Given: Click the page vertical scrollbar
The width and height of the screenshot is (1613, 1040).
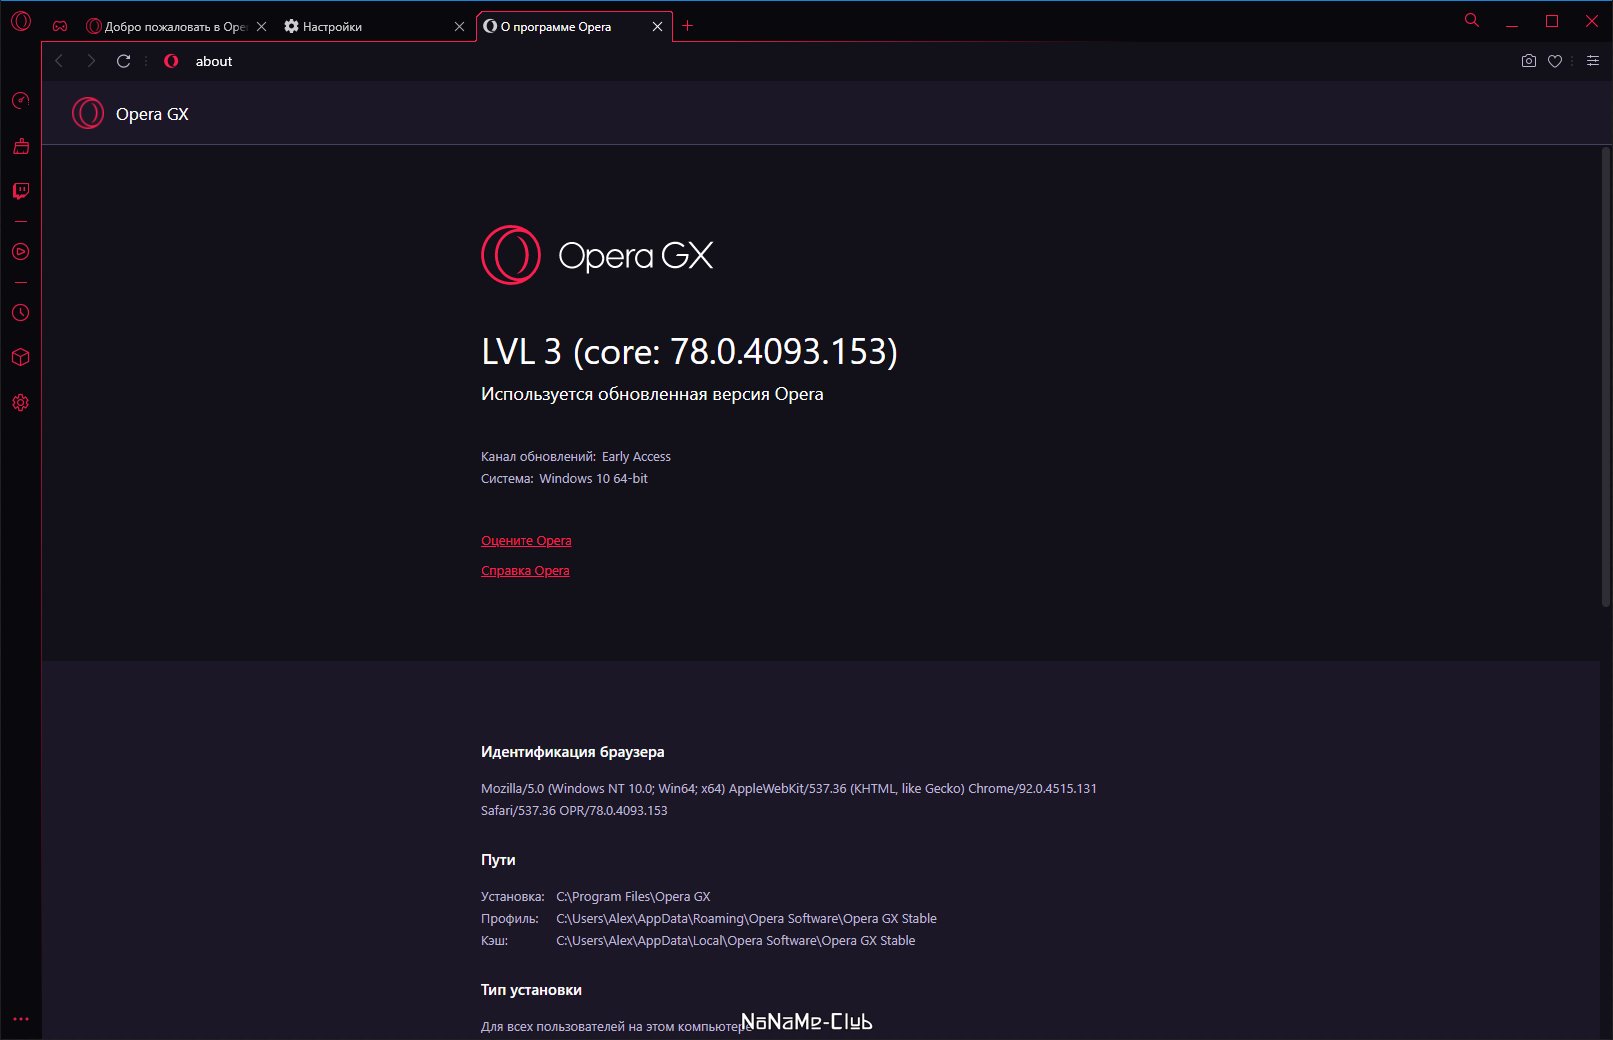Looking at the screenshot, I should (x=1606, y=376).
